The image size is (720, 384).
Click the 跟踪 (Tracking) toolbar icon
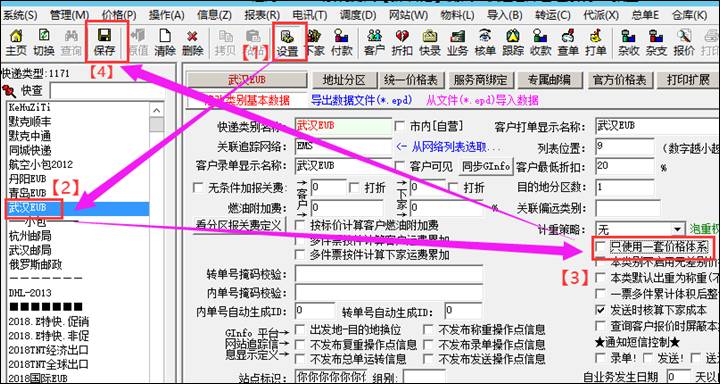[x=512, y=42]
